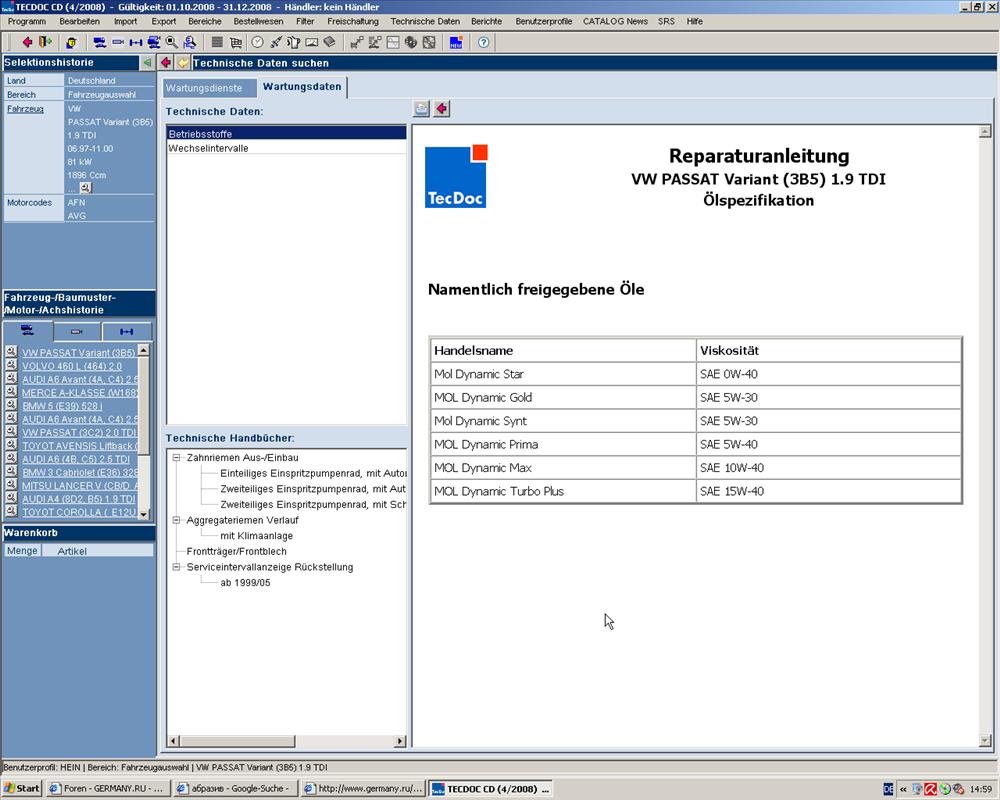
Task: Click Start button on Windows taskbar
Action: coord(22,789)
